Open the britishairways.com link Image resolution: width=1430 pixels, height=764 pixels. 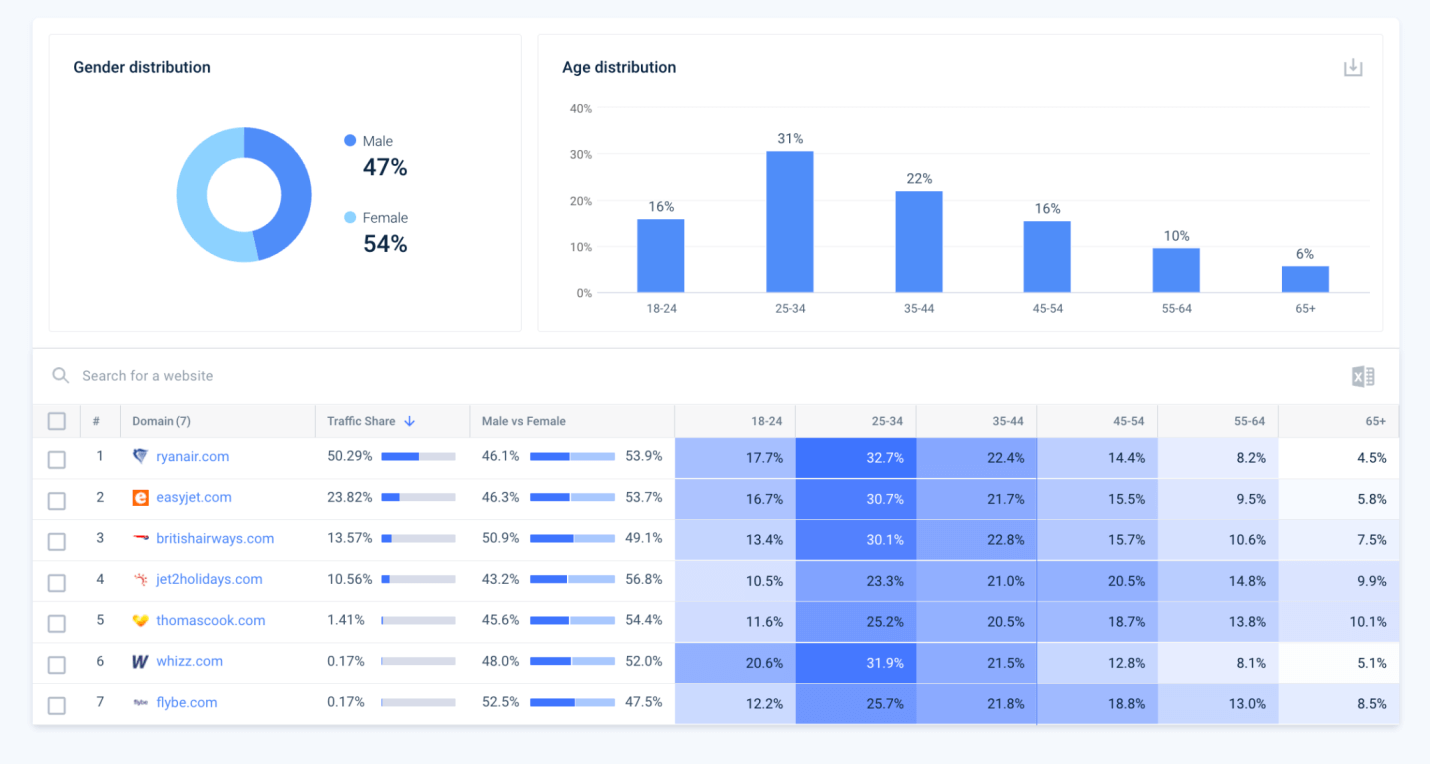coord(215,538)
